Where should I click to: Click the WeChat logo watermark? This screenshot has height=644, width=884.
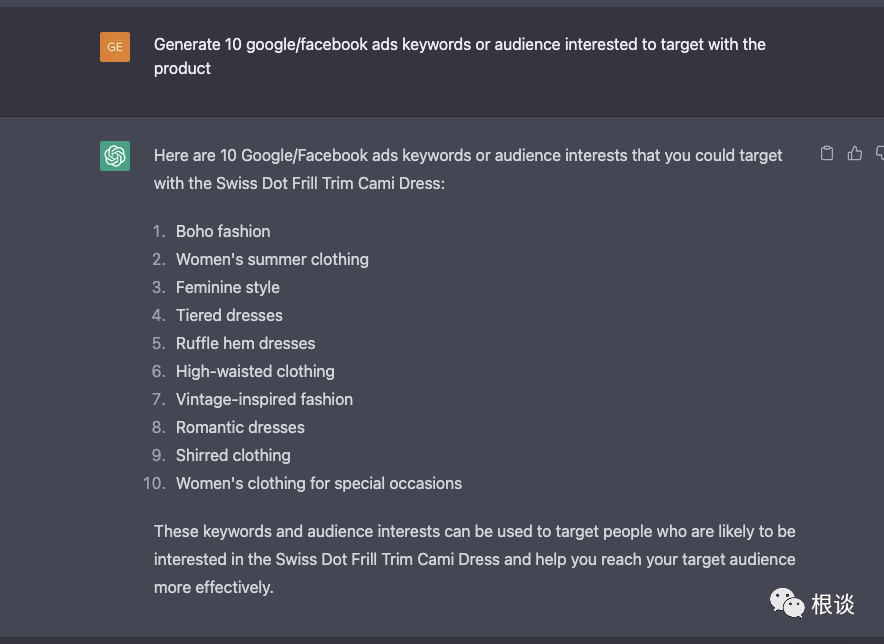click(x=786, y=602)
